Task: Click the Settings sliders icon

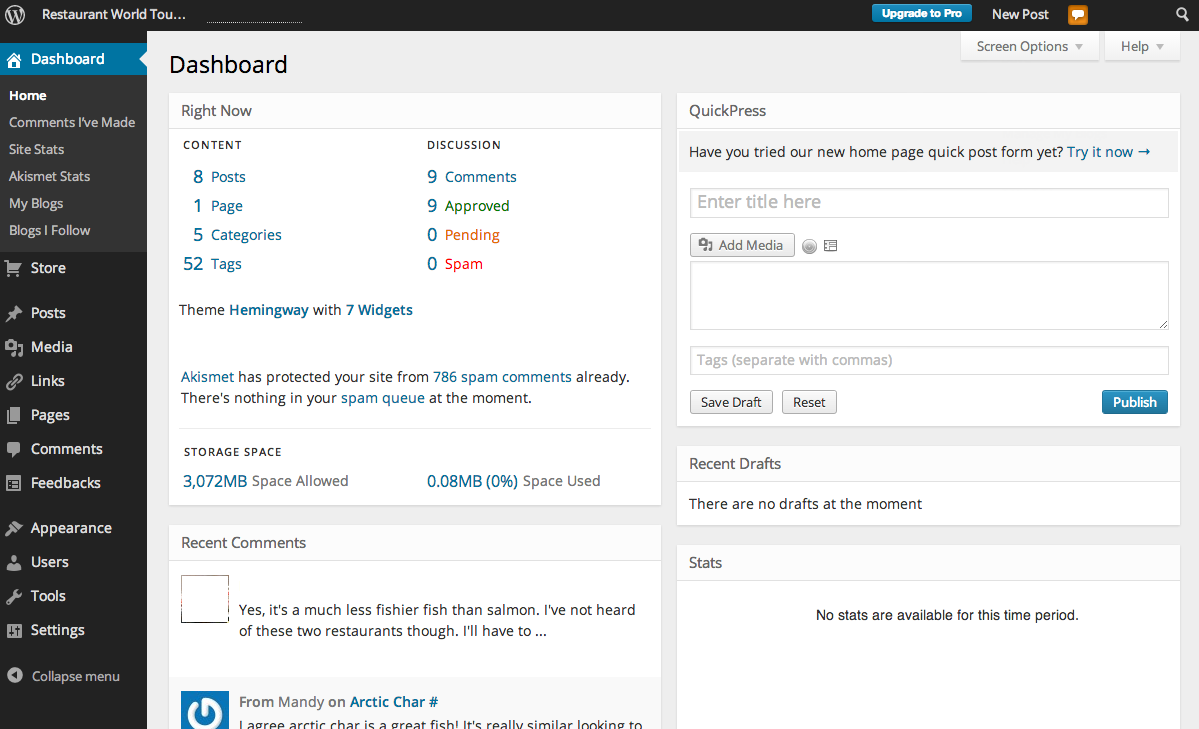Action: click(14, 631)
